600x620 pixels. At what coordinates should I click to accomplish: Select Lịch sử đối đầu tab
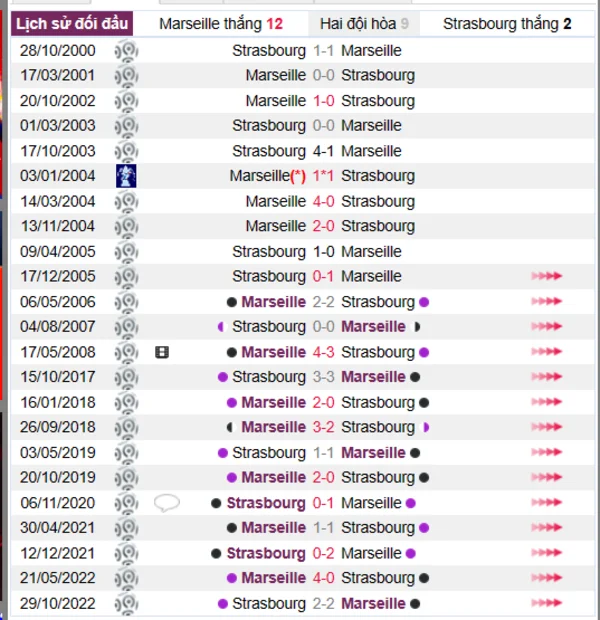coord(72,24)
